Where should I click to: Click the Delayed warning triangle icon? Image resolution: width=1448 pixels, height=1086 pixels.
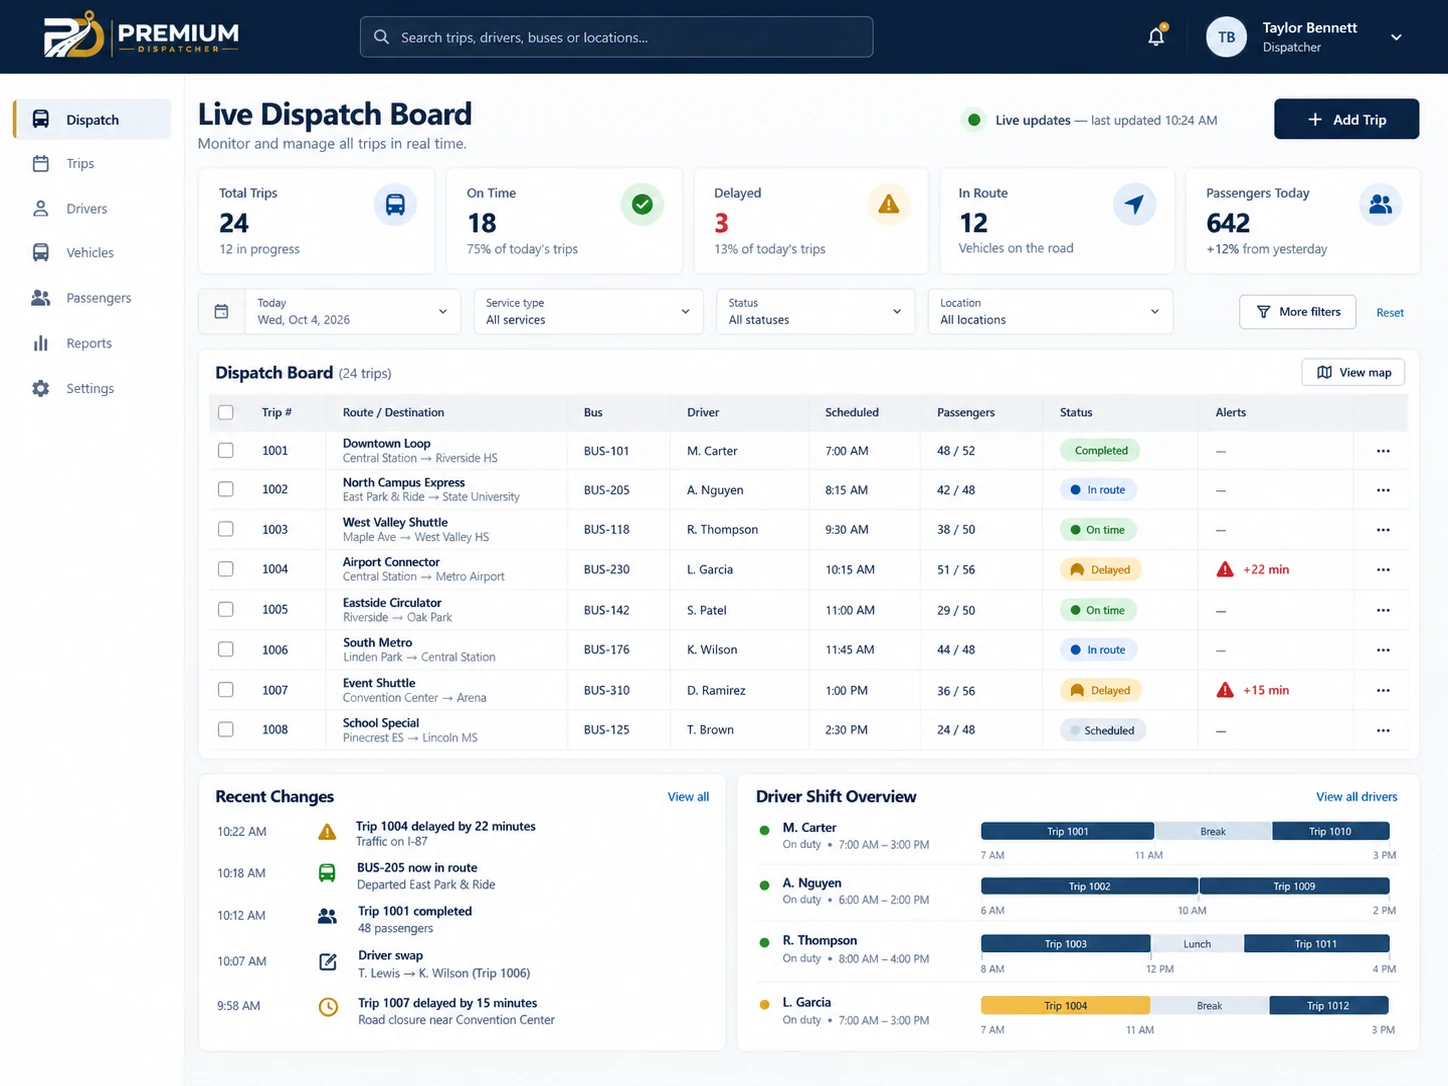pos(888,205)
